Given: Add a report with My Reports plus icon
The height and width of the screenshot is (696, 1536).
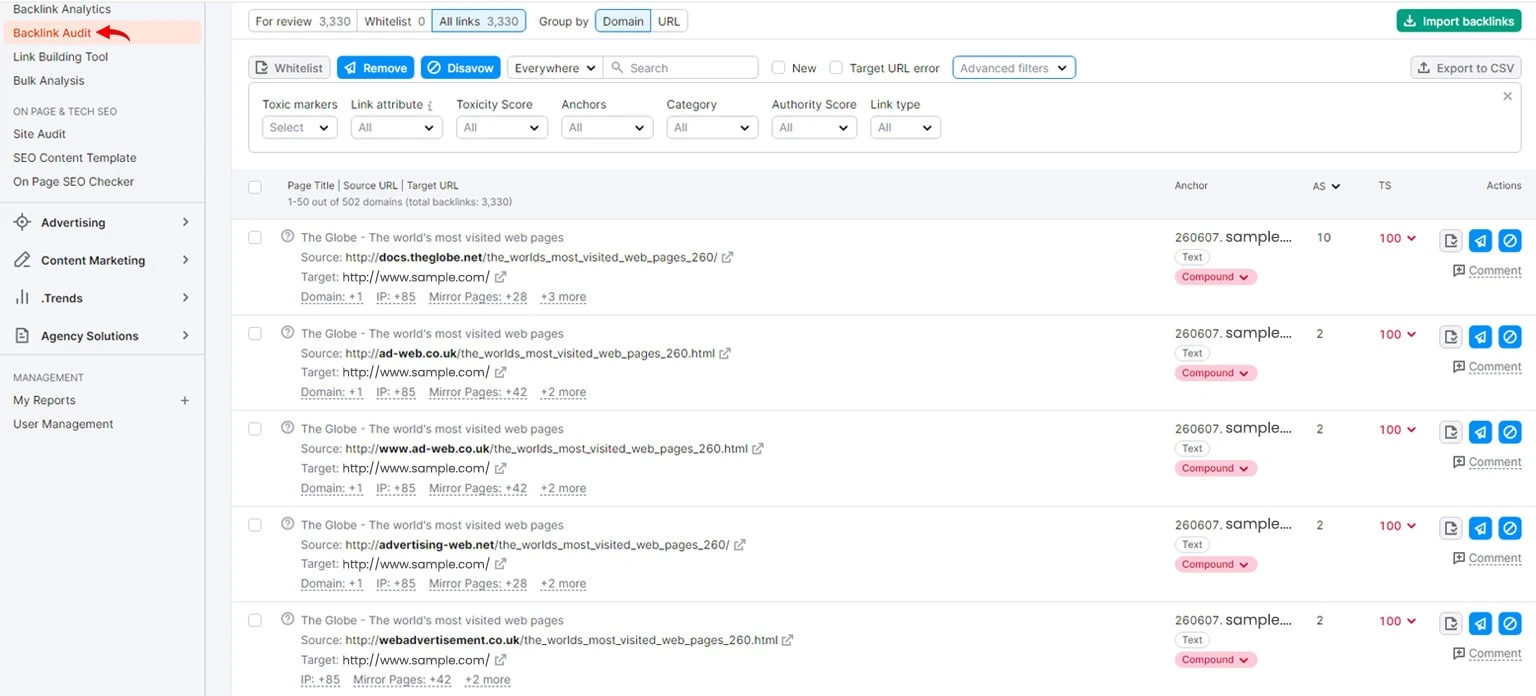Looking at the screenshot, I should (184, 400).
